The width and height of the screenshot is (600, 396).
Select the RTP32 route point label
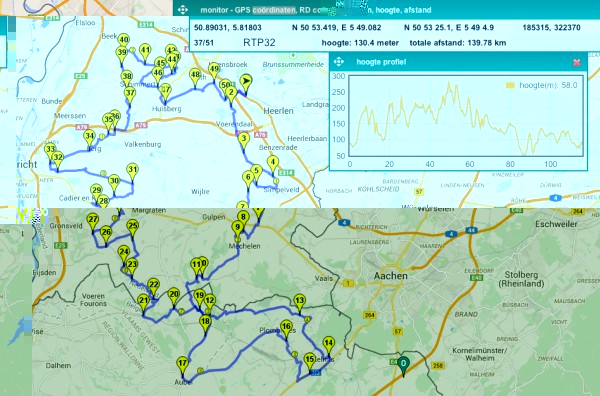click(259, 42)
